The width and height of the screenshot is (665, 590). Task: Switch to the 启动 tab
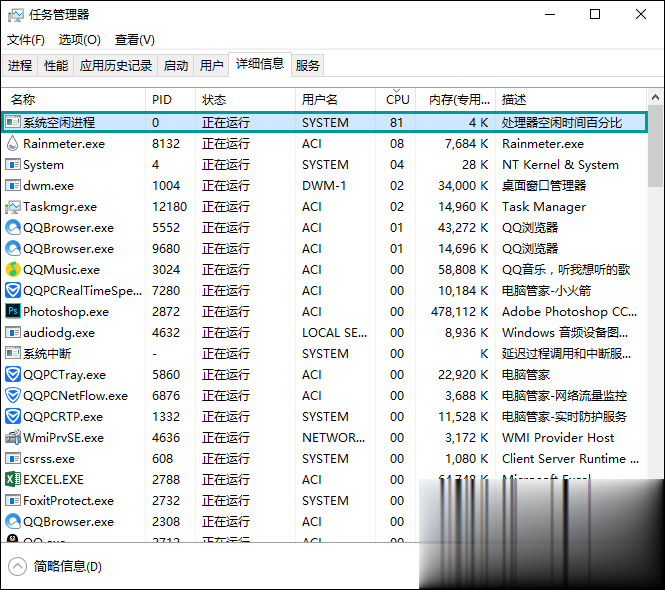click(x=176, y=65)
